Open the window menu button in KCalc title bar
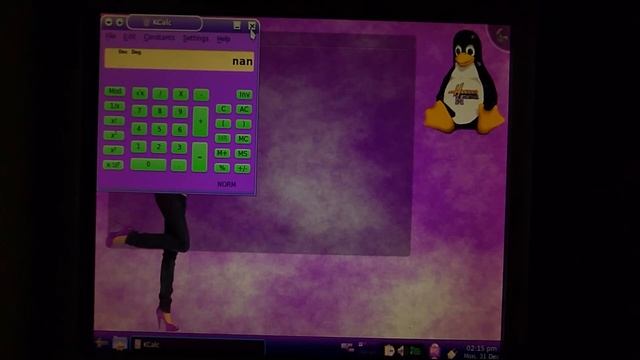 click(x=109, y=22)
